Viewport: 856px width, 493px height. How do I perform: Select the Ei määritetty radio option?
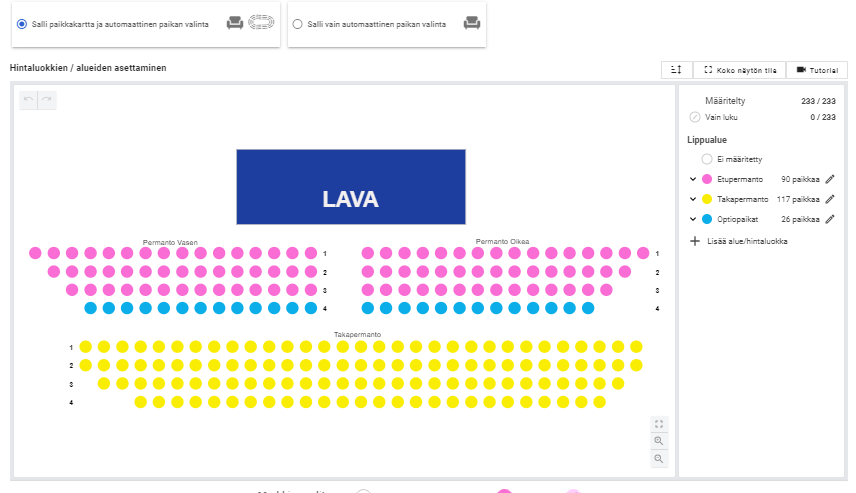coord(707,159)
